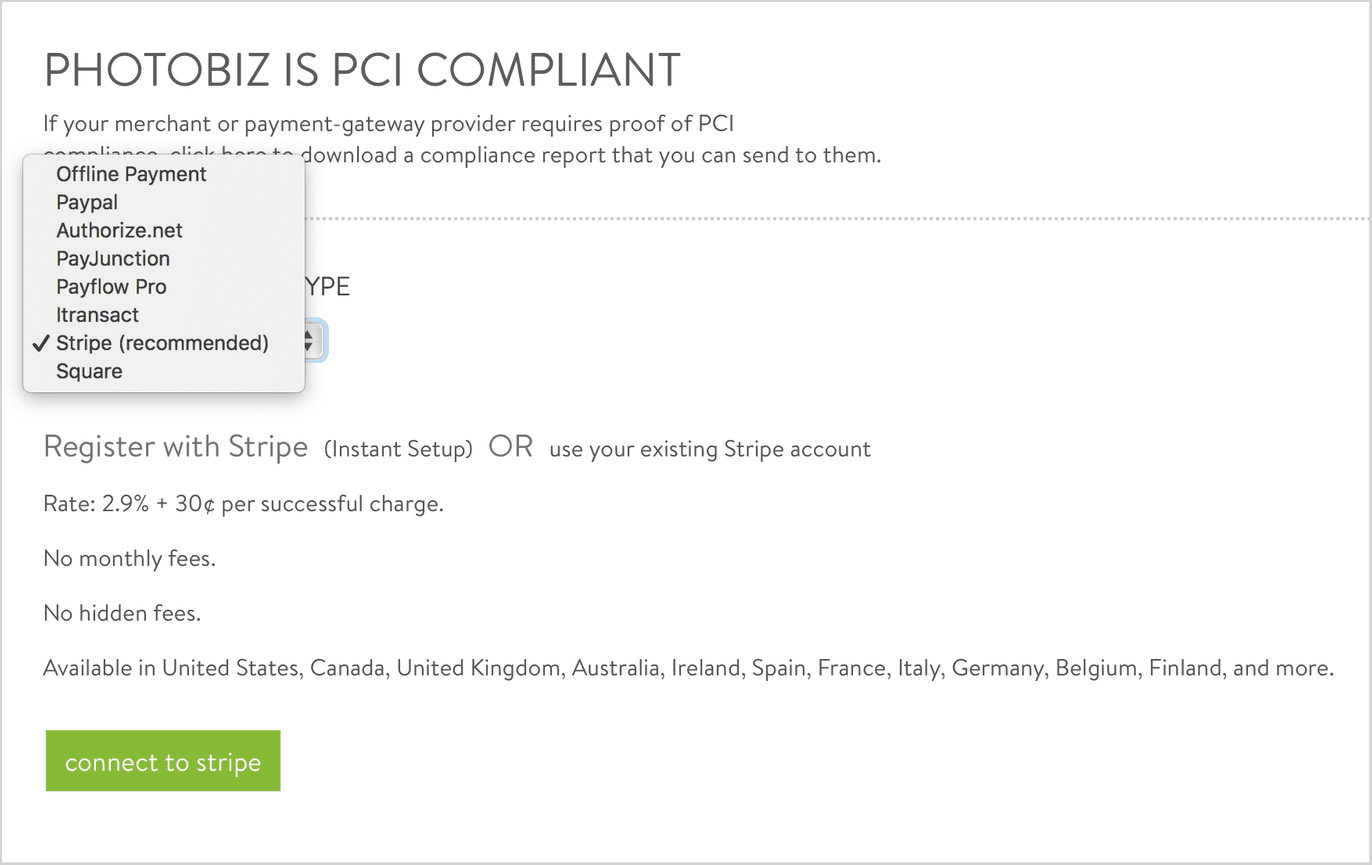Open the Register with Stripe link
This screenshot has width=1372, height=865.
pyautogui.click(x=175, y=447)
